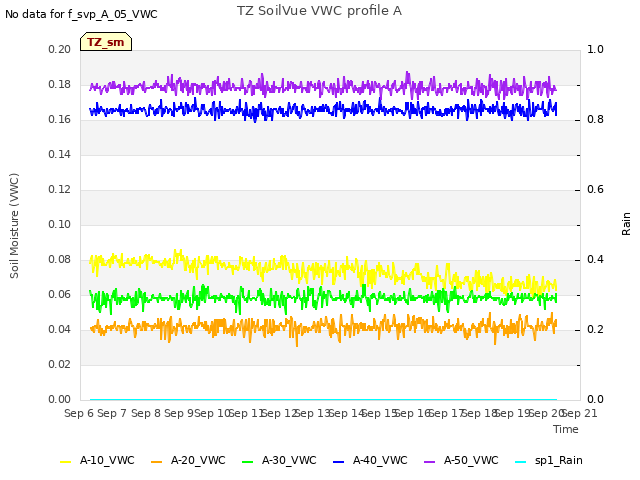This screenshot has height=480, width=640.
Task: Click the 0.04 value on left axis
Action: [x=60, y=329]
